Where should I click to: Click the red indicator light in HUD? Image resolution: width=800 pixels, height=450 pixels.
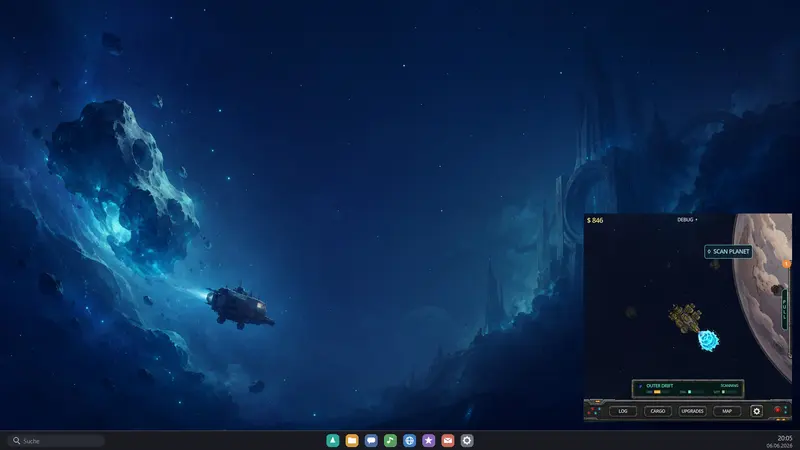pos(777,410)
